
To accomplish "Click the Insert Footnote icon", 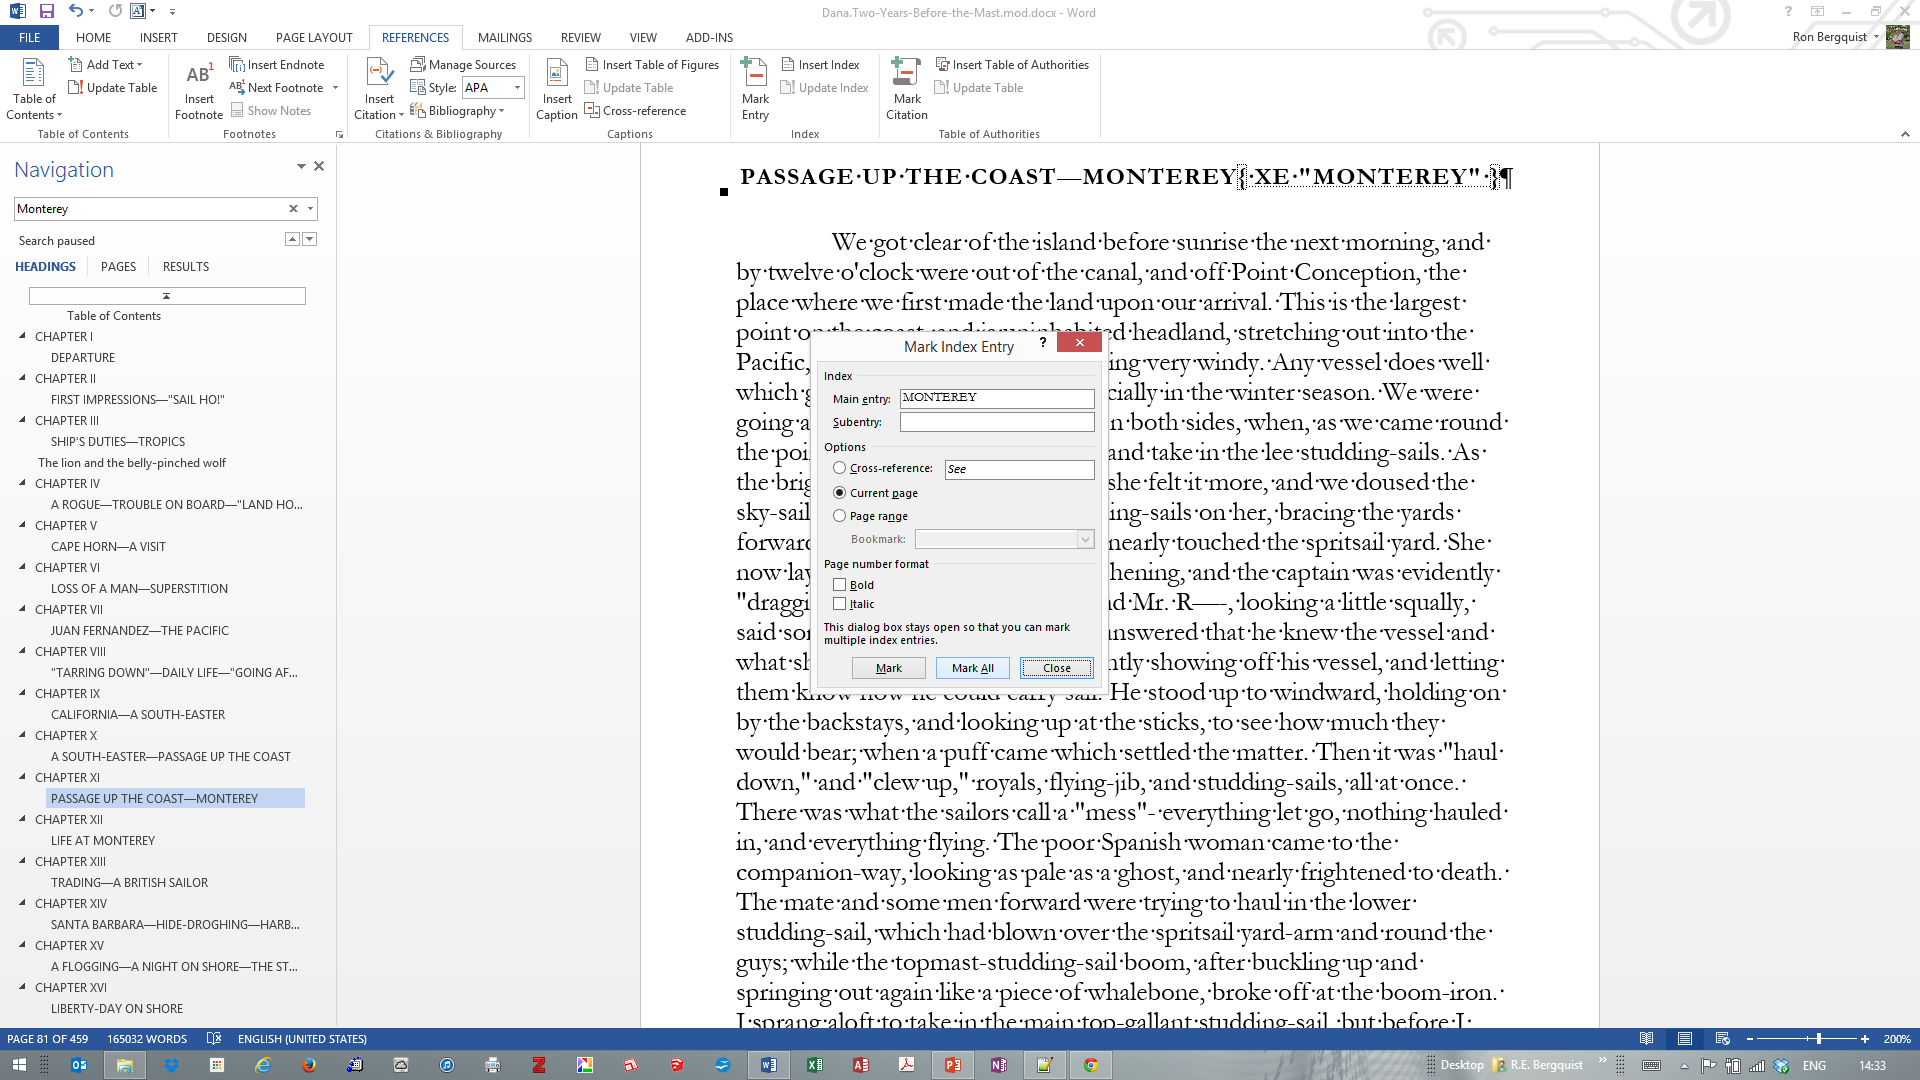I will [x=198, y=77].
